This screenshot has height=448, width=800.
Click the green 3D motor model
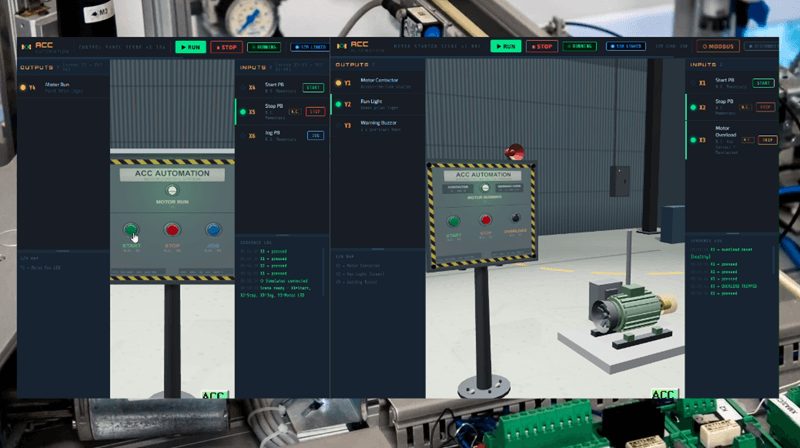(633, 308)
